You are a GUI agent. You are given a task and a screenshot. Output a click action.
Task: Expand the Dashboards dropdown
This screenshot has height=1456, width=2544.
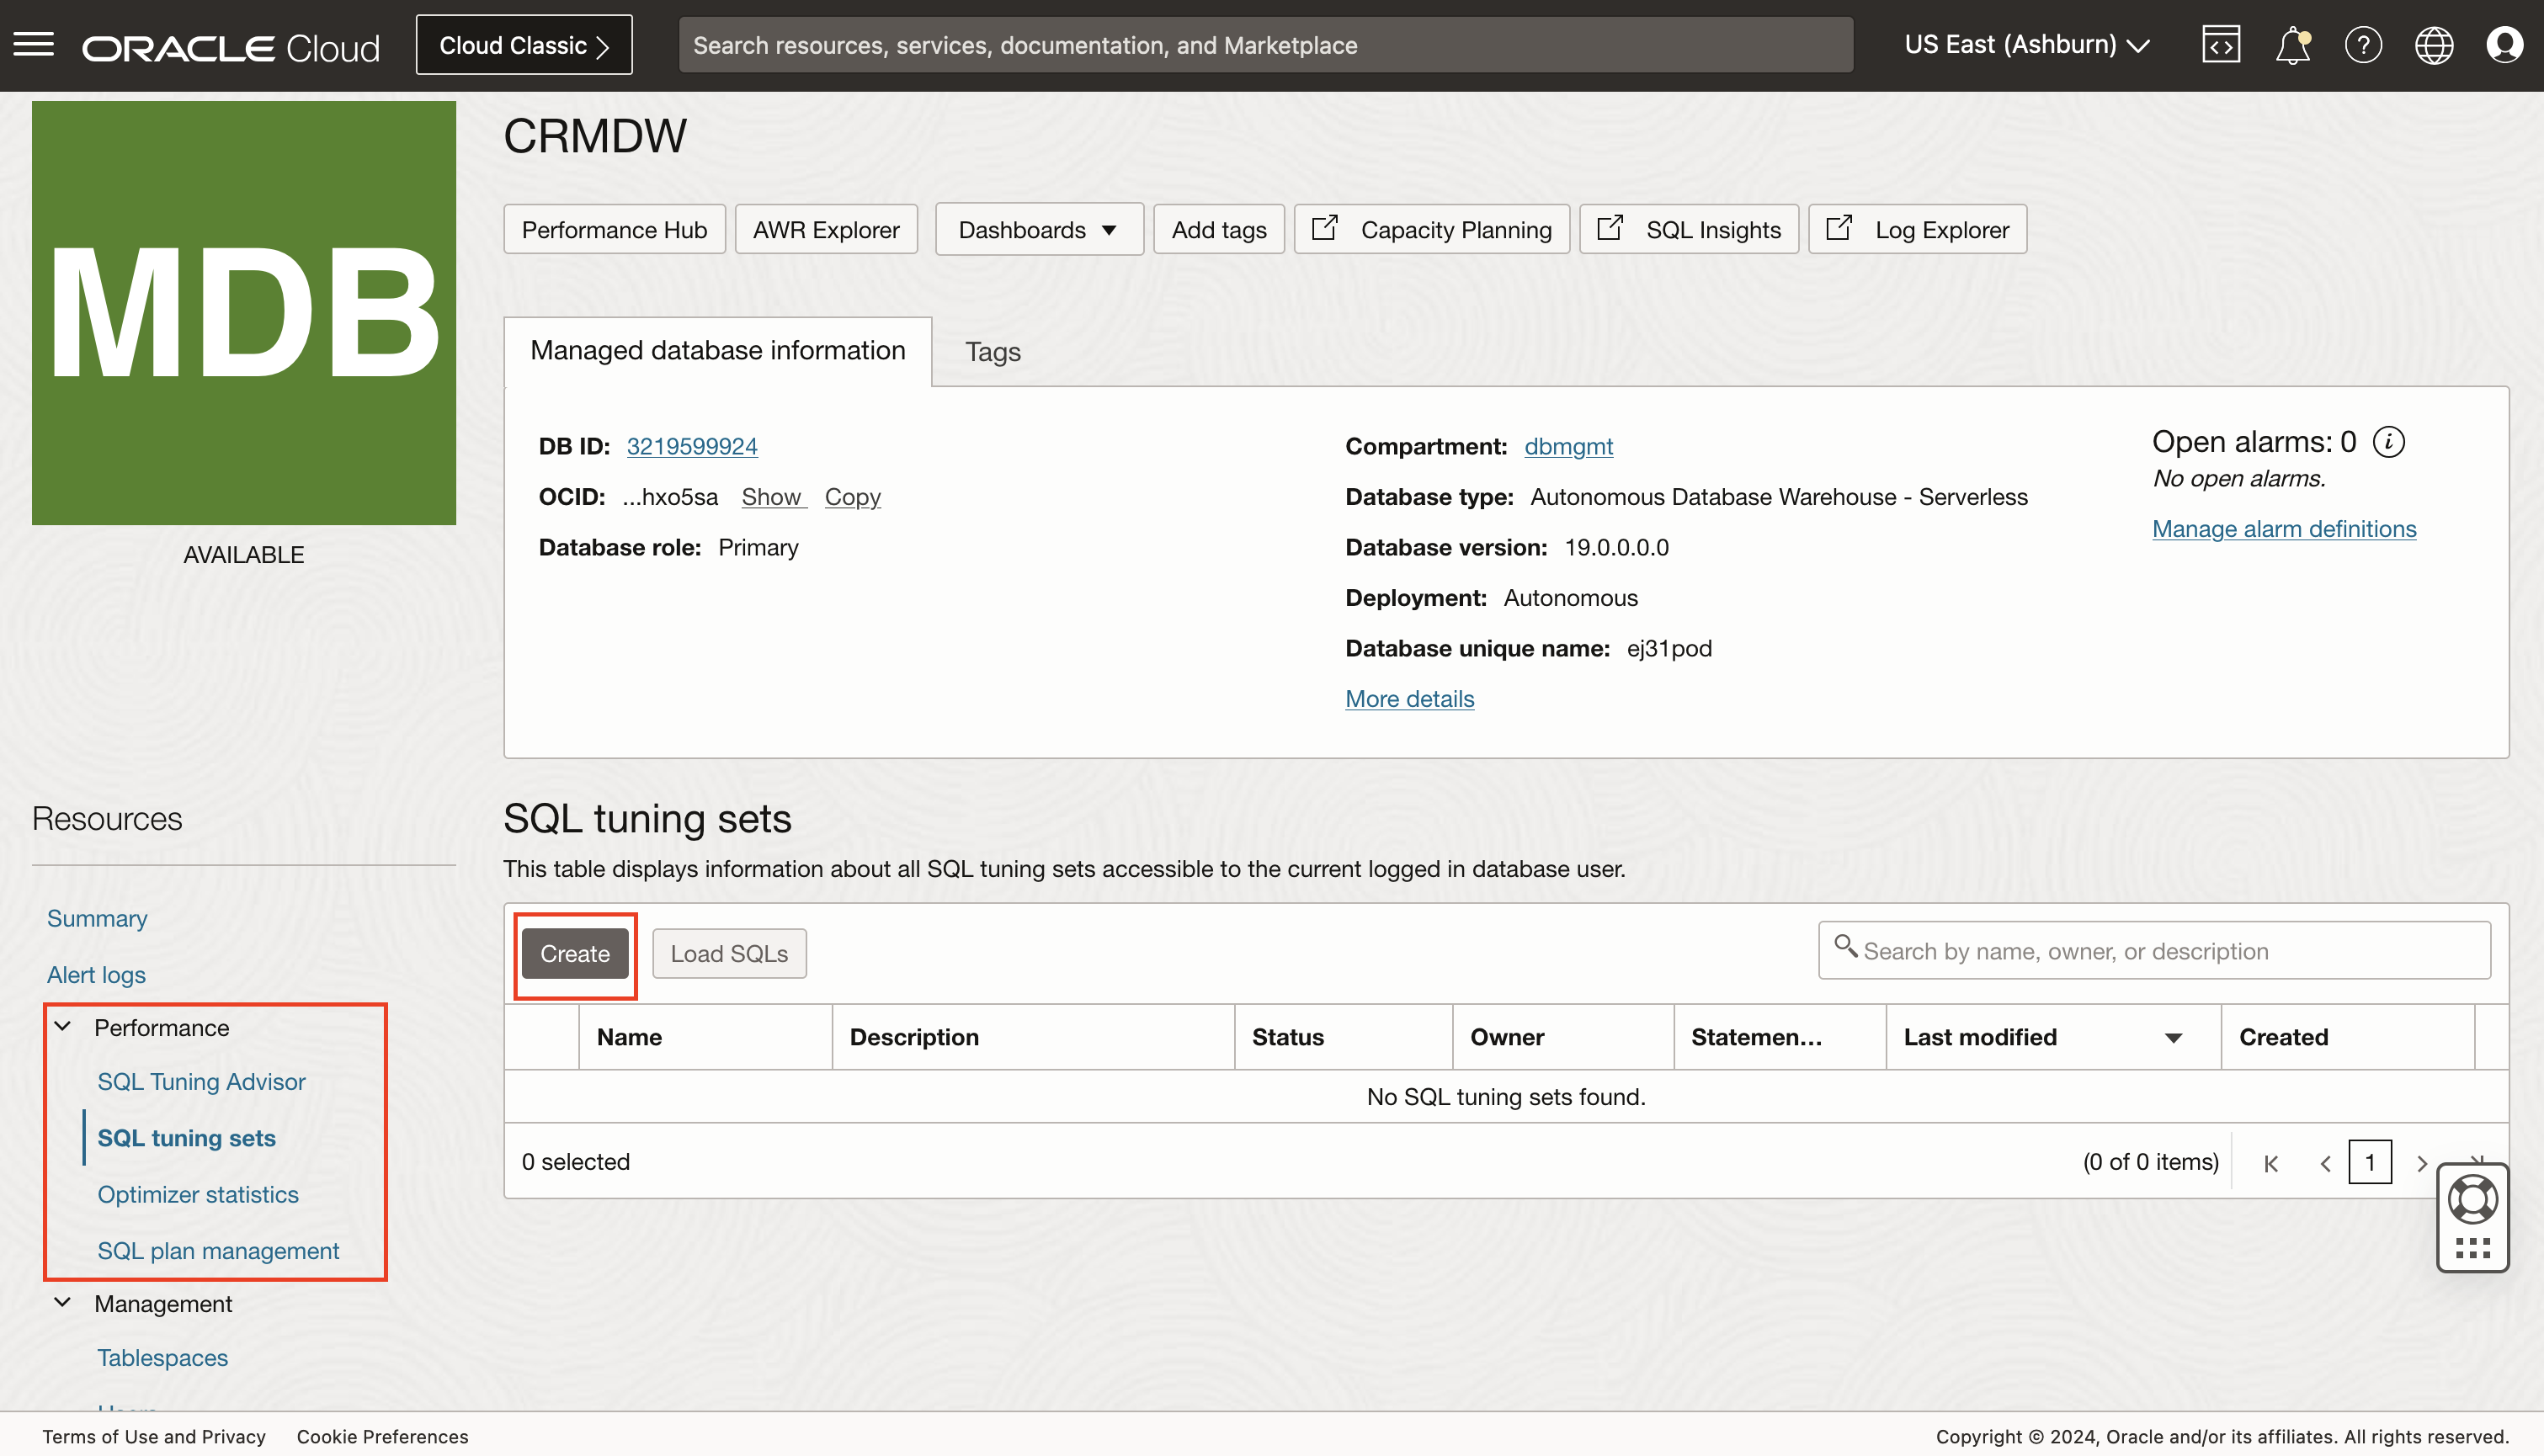pos(1038,230)
